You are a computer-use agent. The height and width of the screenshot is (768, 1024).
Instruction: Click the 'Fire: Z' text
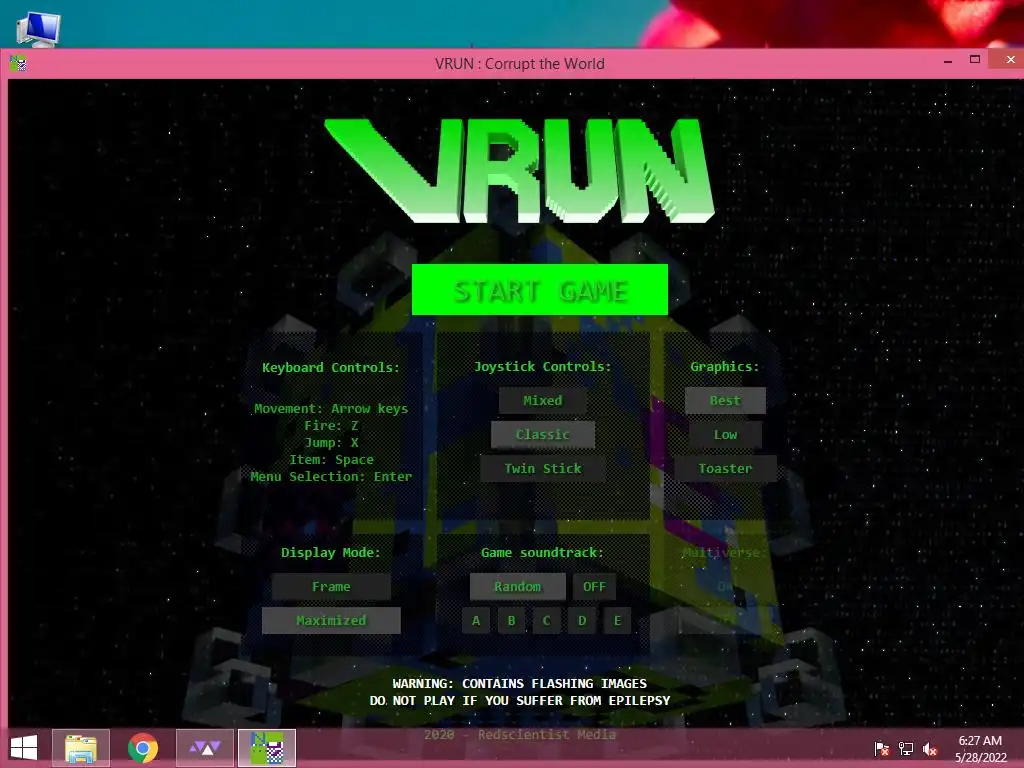coord(331,426)
